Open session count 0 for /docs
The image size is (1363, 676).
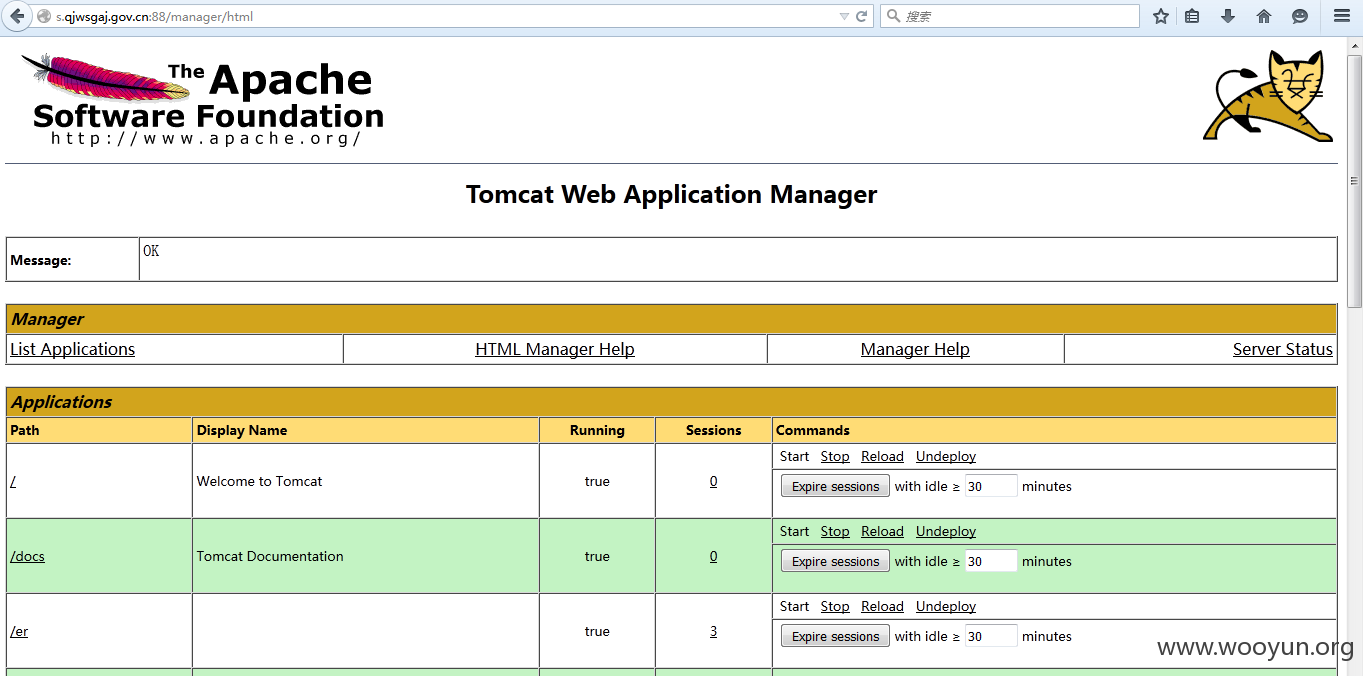[x=713, y=556]
